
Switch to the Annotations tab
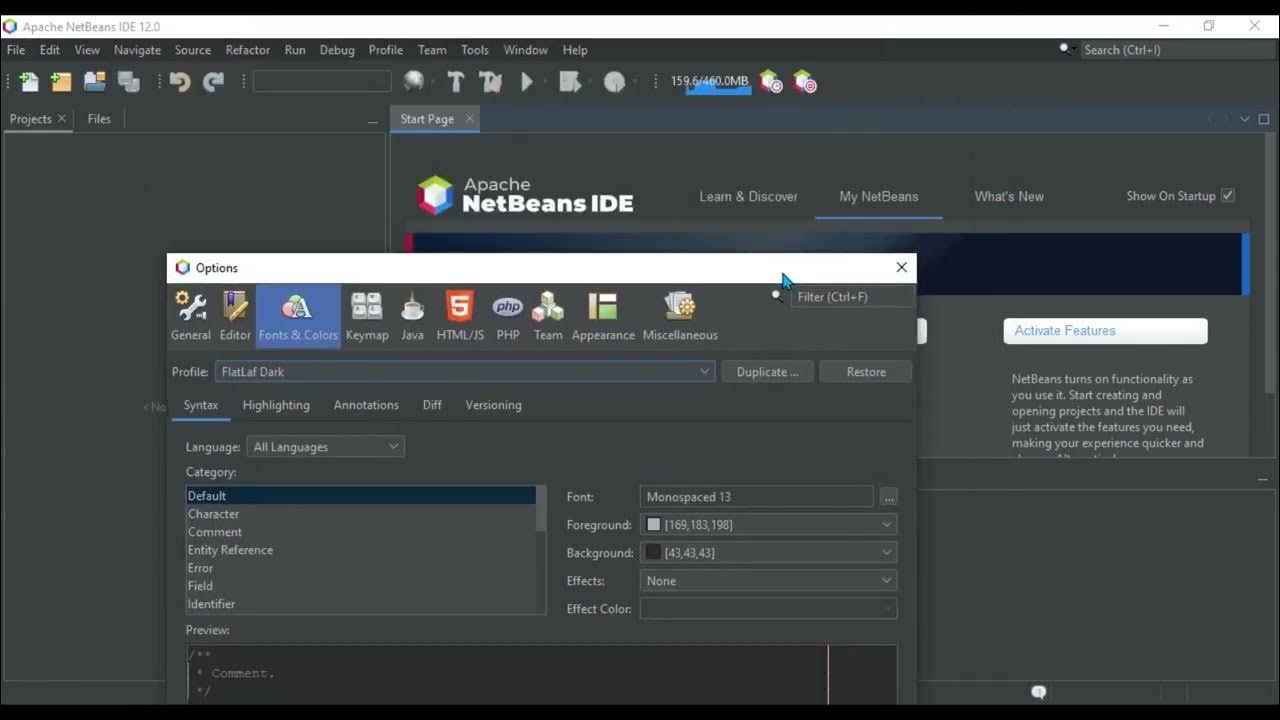click(366, 405)
